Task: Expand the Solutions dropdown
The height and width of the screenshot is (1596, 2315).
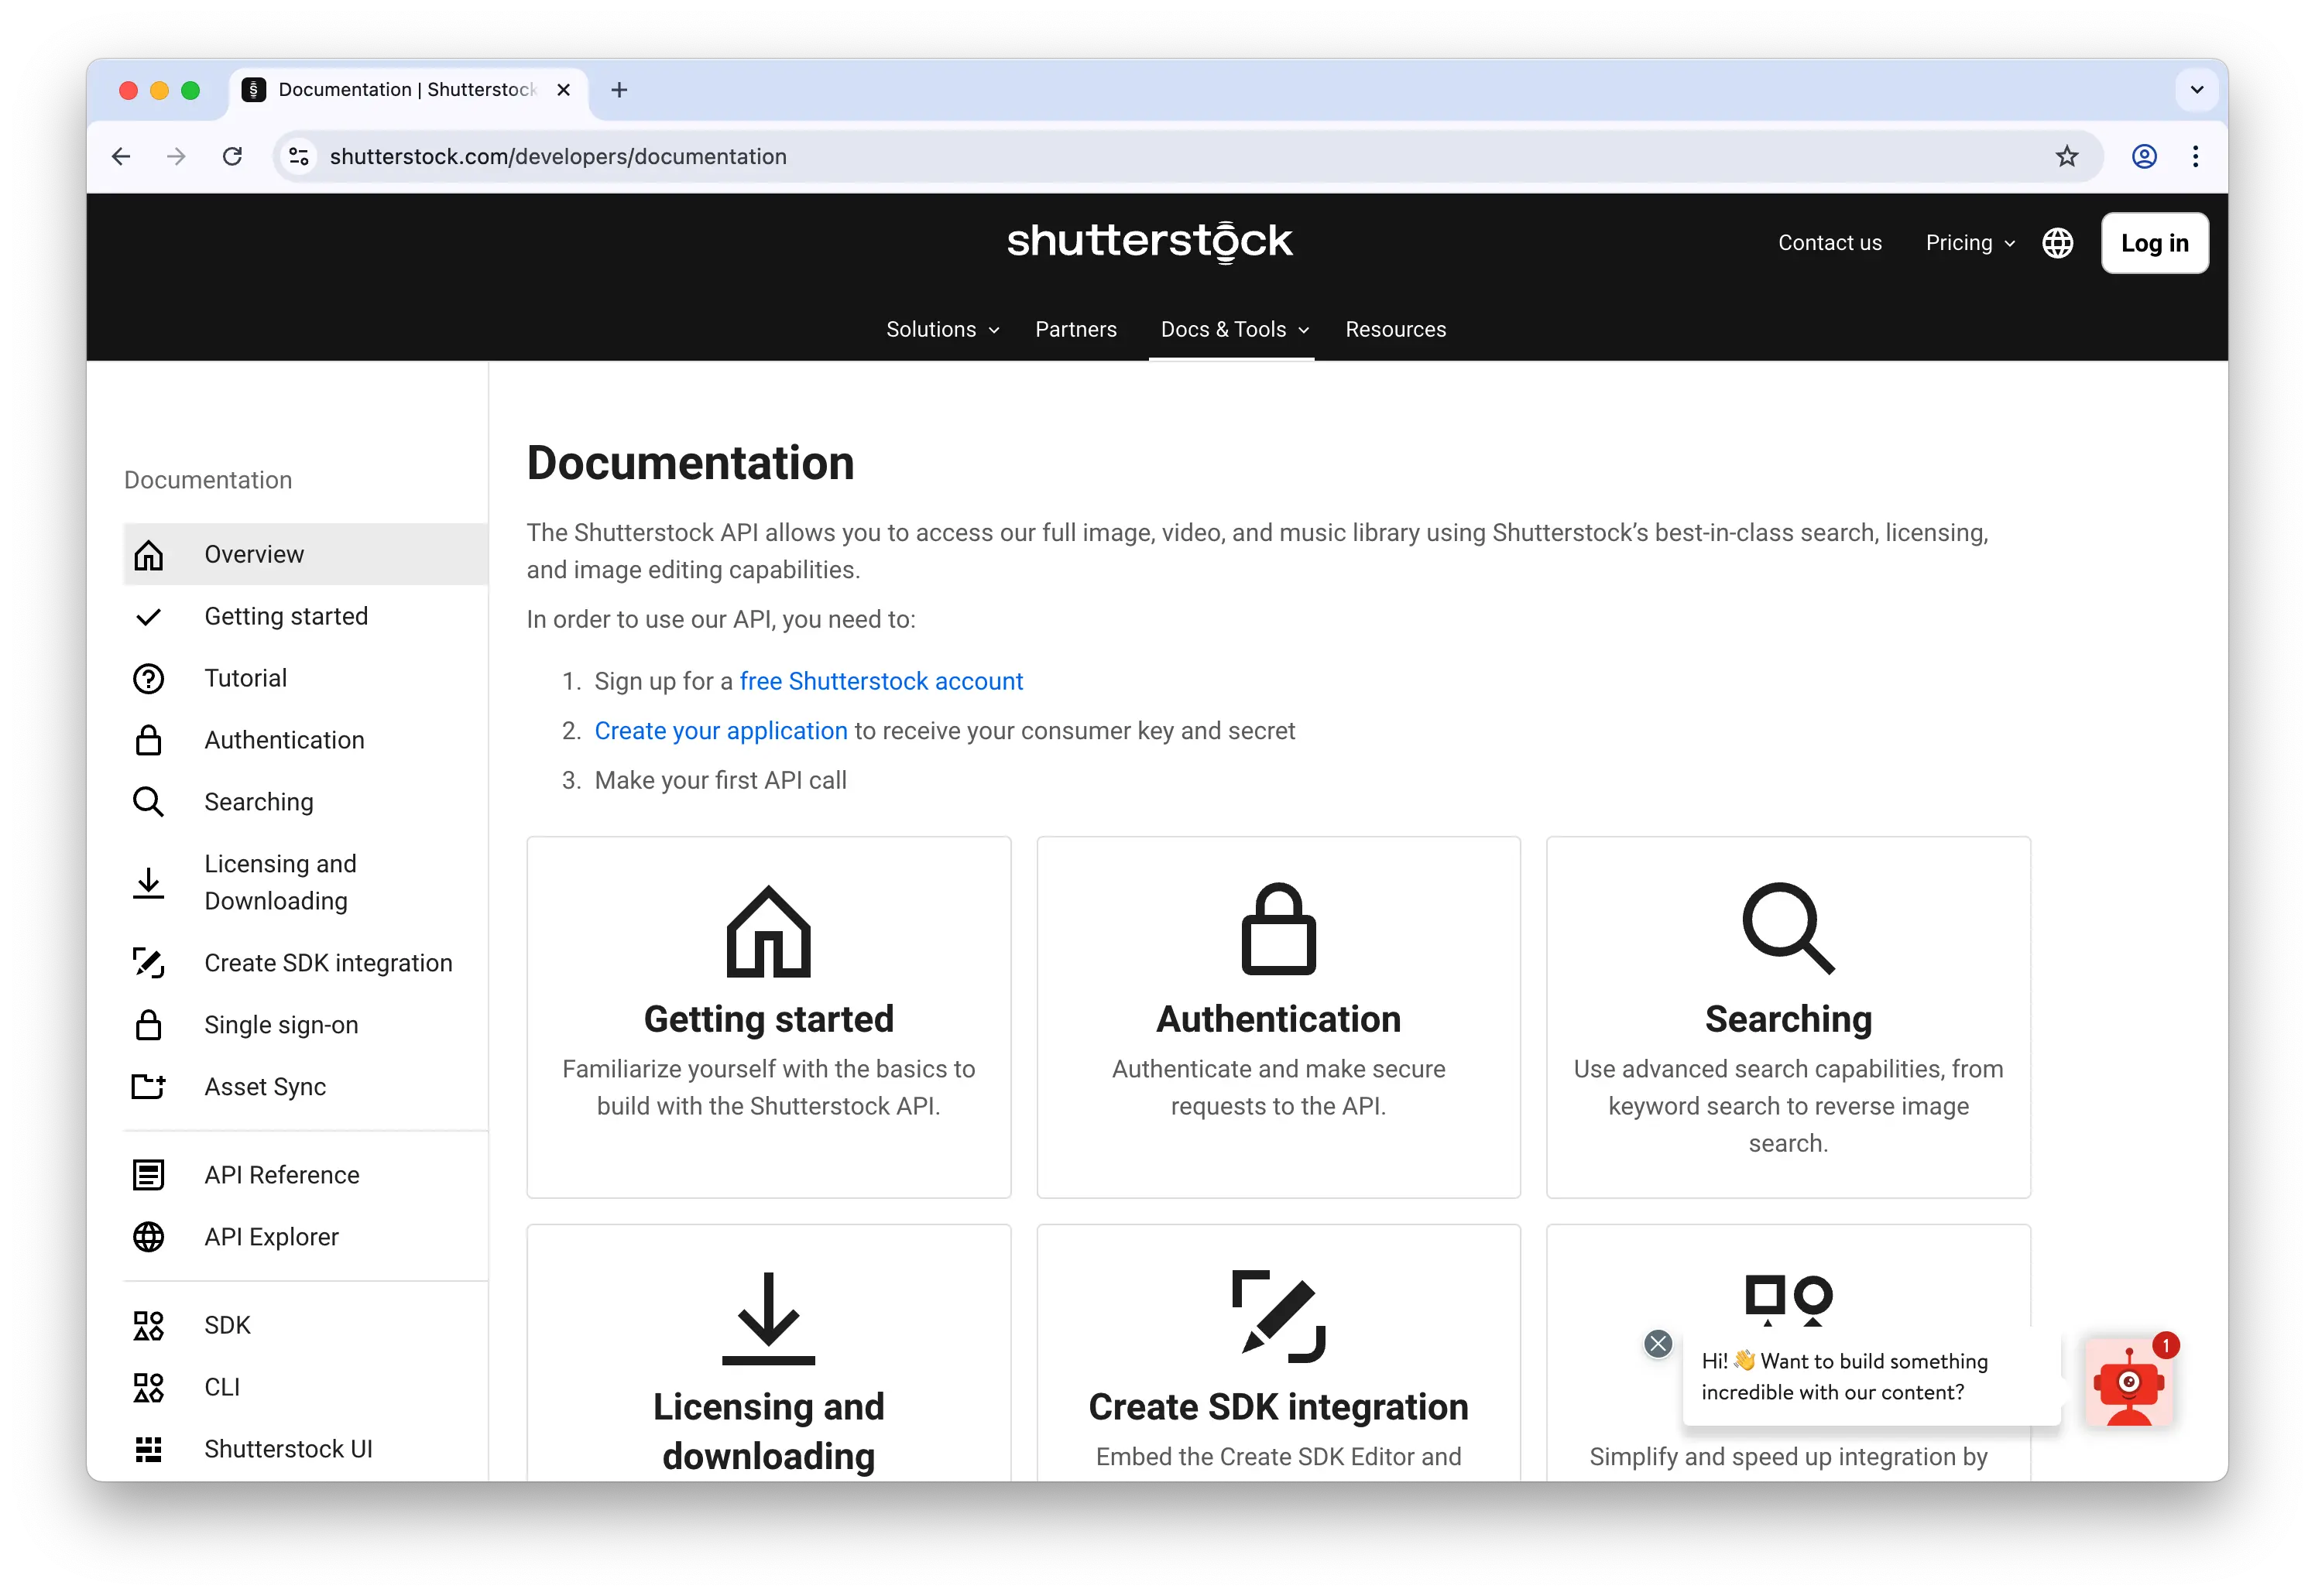Action: 940,329
